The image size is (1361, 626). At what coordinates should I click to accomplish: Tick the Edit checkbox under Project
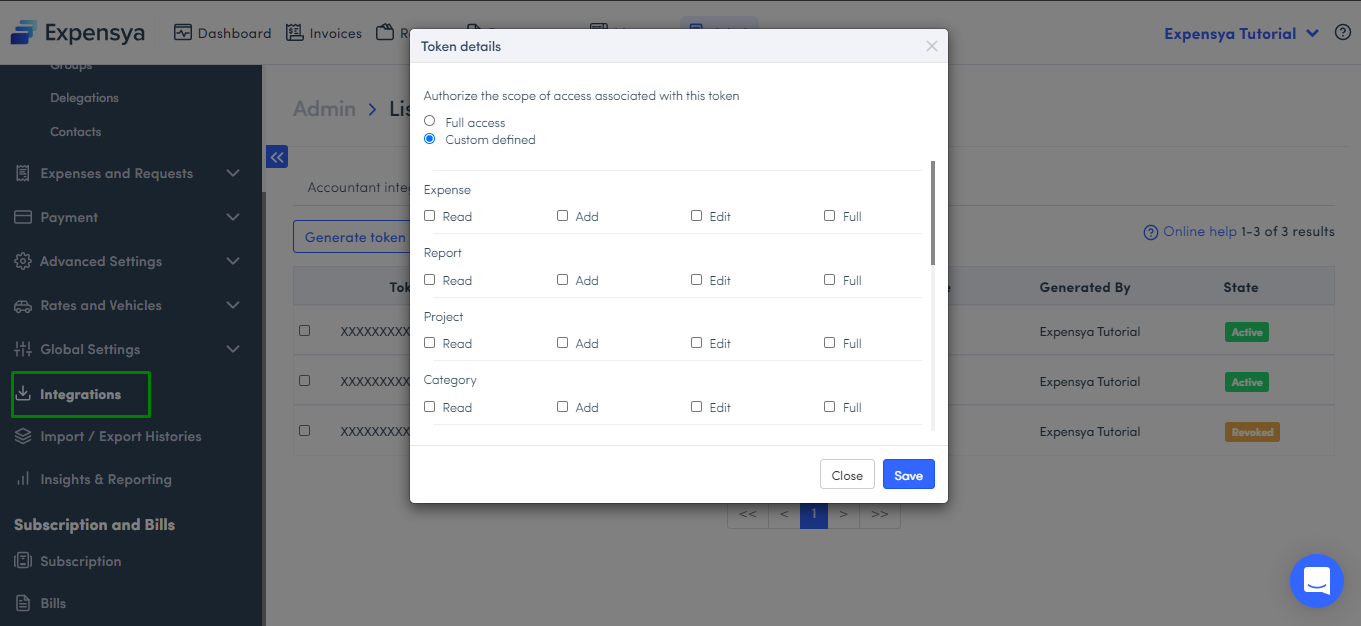pyautogui.click(x=696, y=343)
